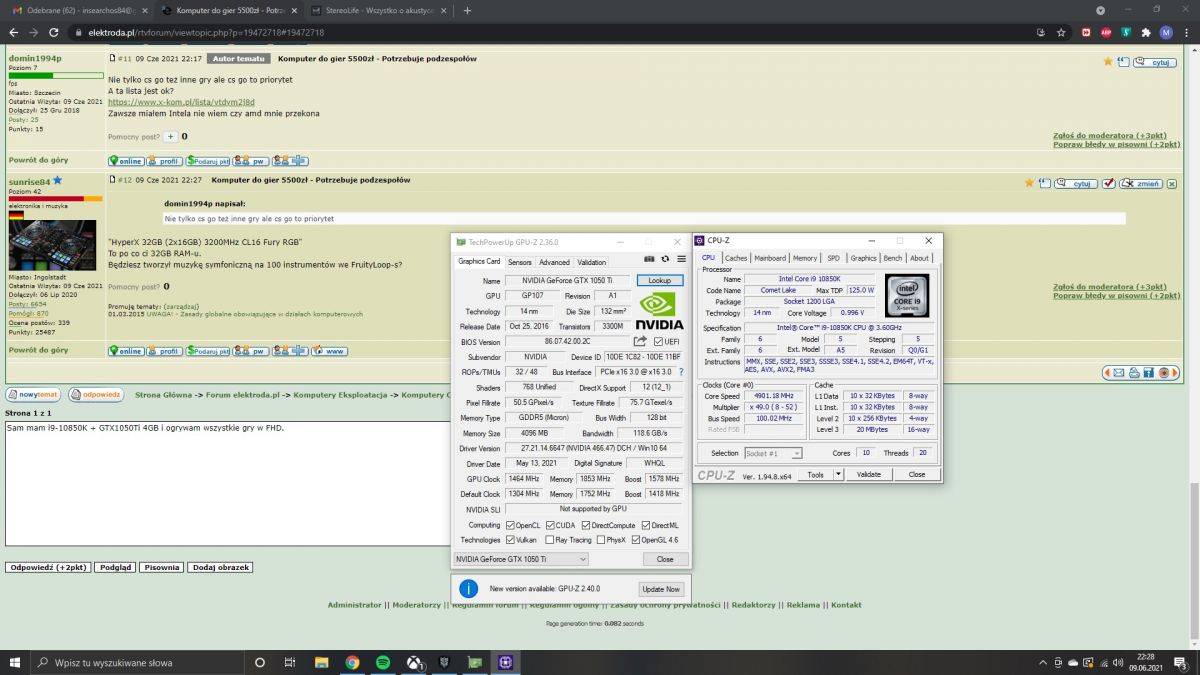Switch to the Bench tab in CPU-Z
Viewport: 1200px width, 675px height.
[x=892, y=258]
